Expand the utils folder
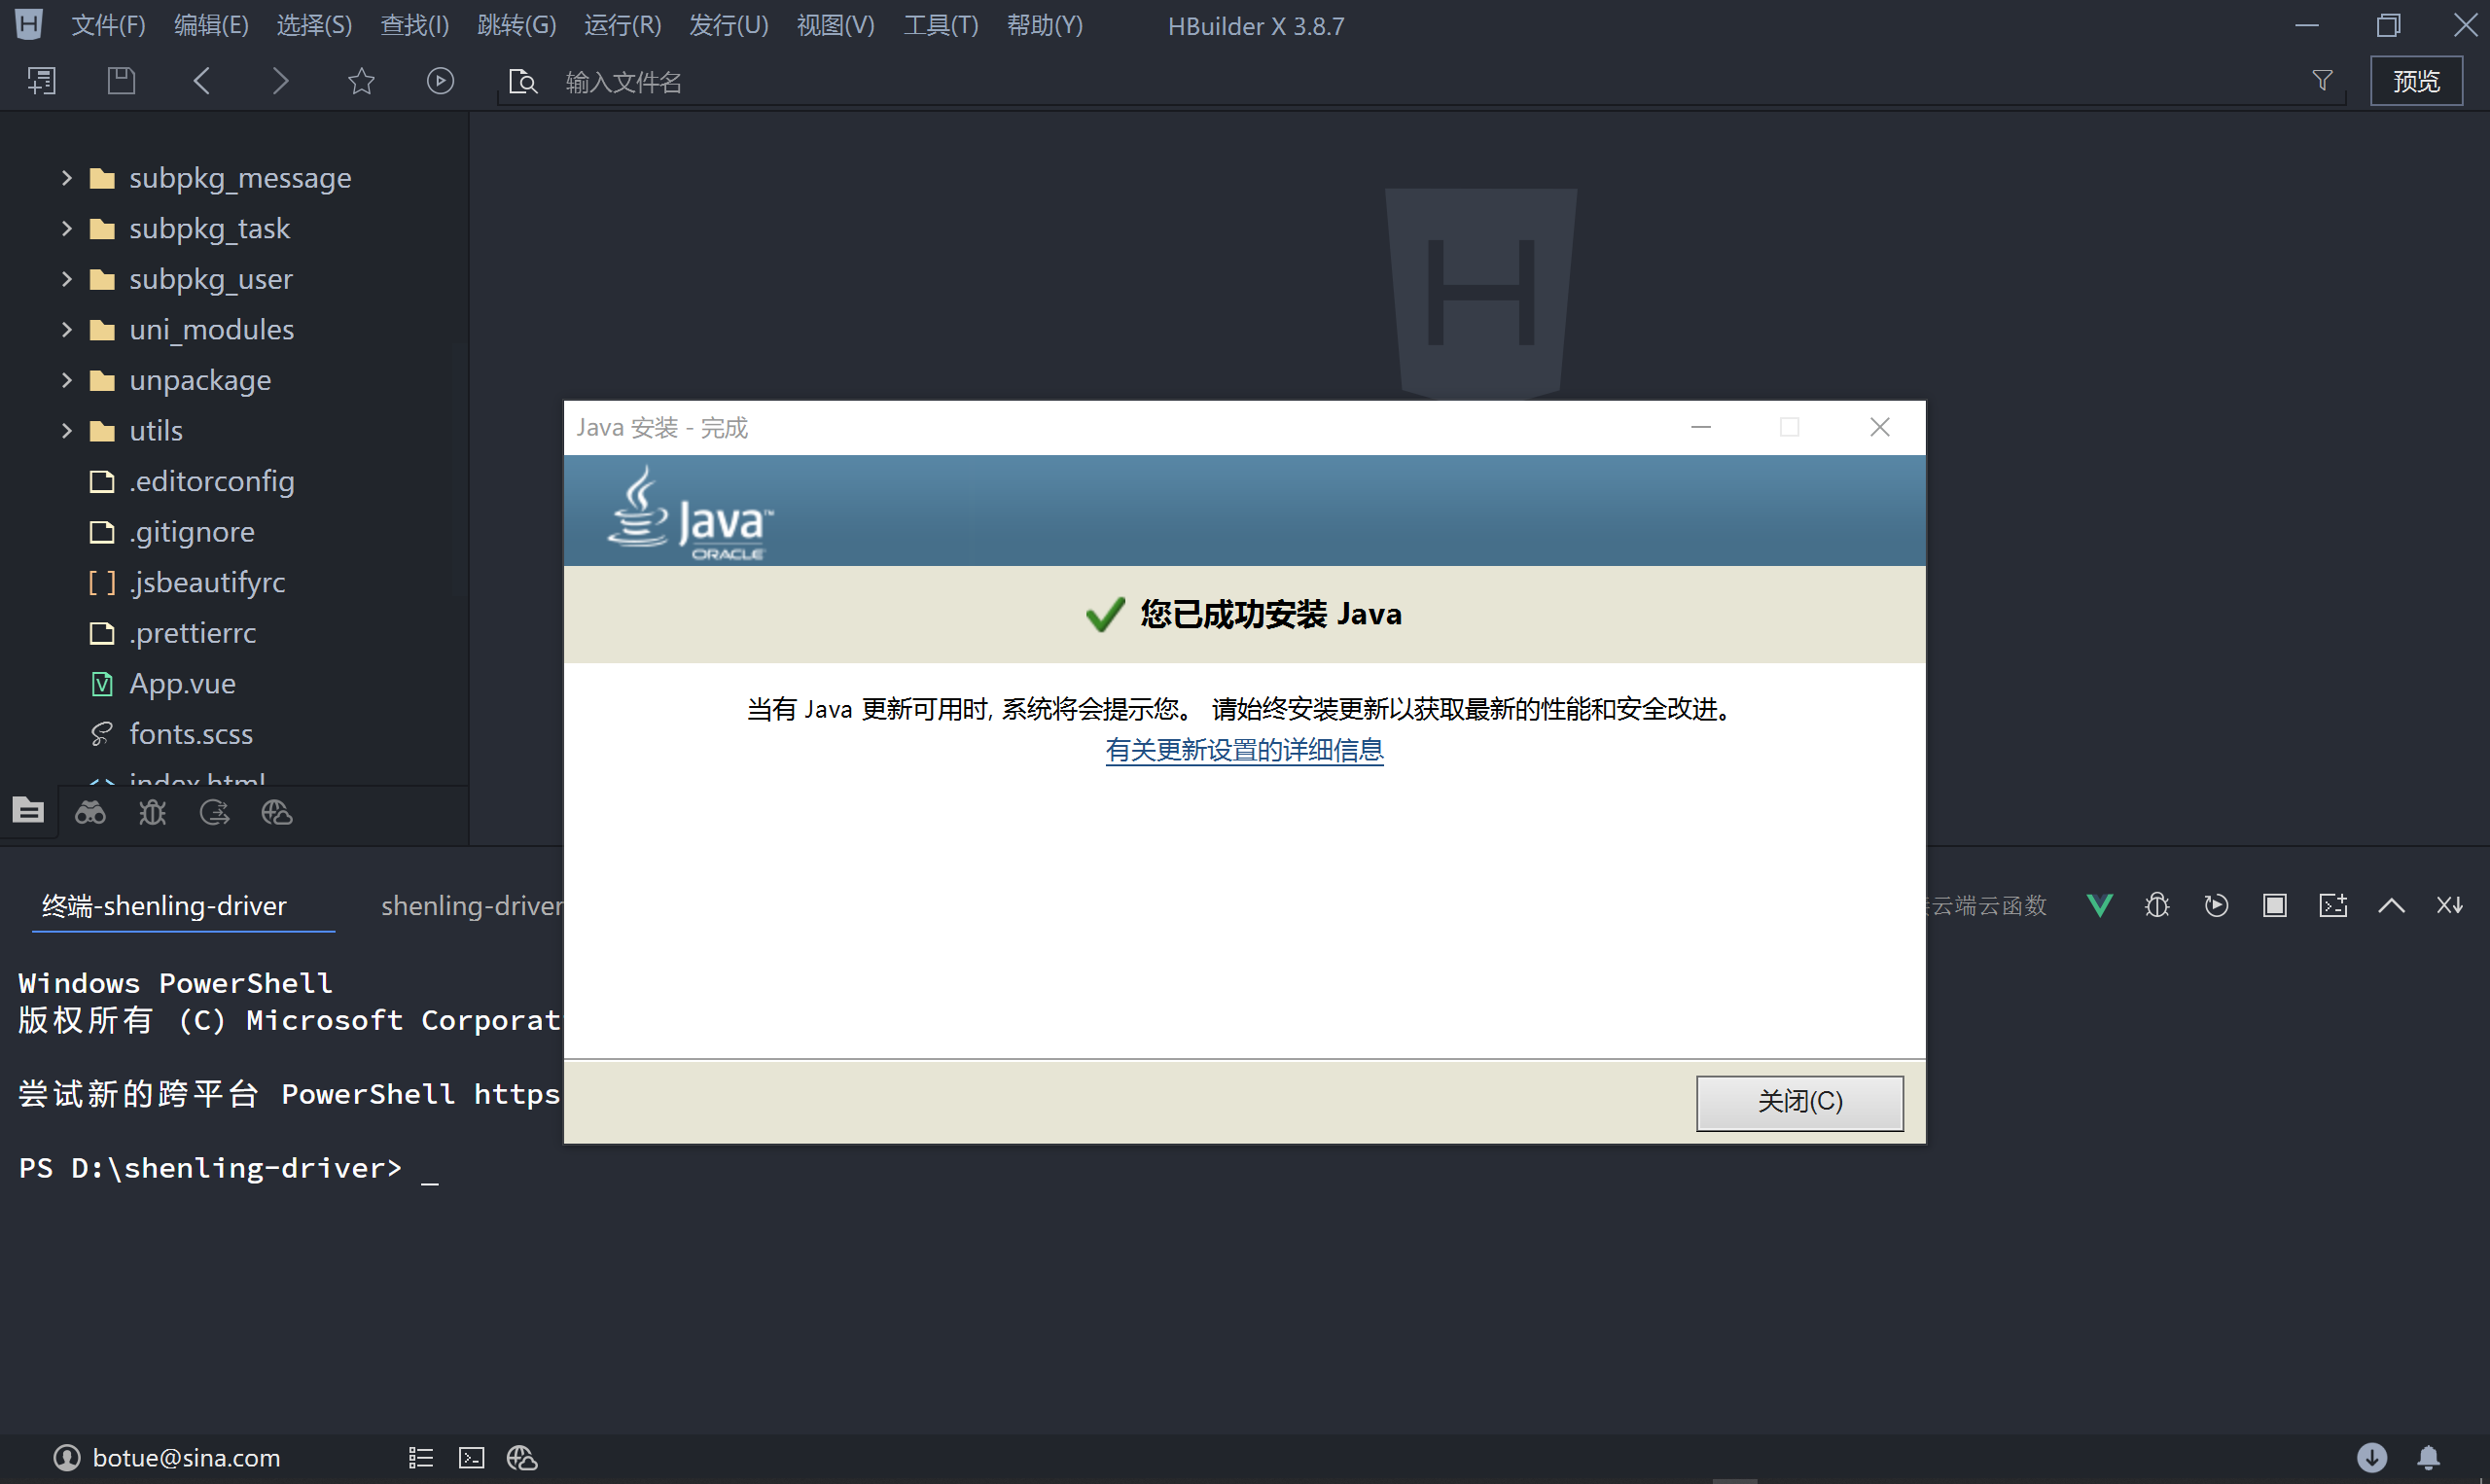 (67, 431)
